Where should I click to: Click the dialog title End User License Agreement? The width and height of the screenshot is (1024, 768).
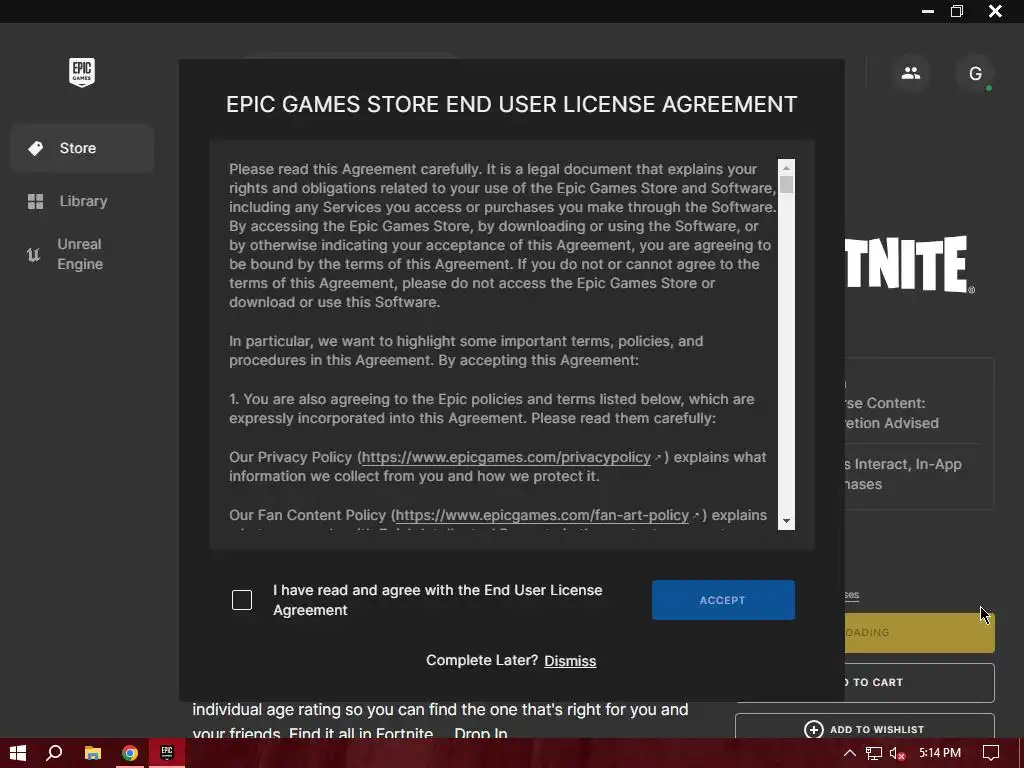tap(512, 104)
